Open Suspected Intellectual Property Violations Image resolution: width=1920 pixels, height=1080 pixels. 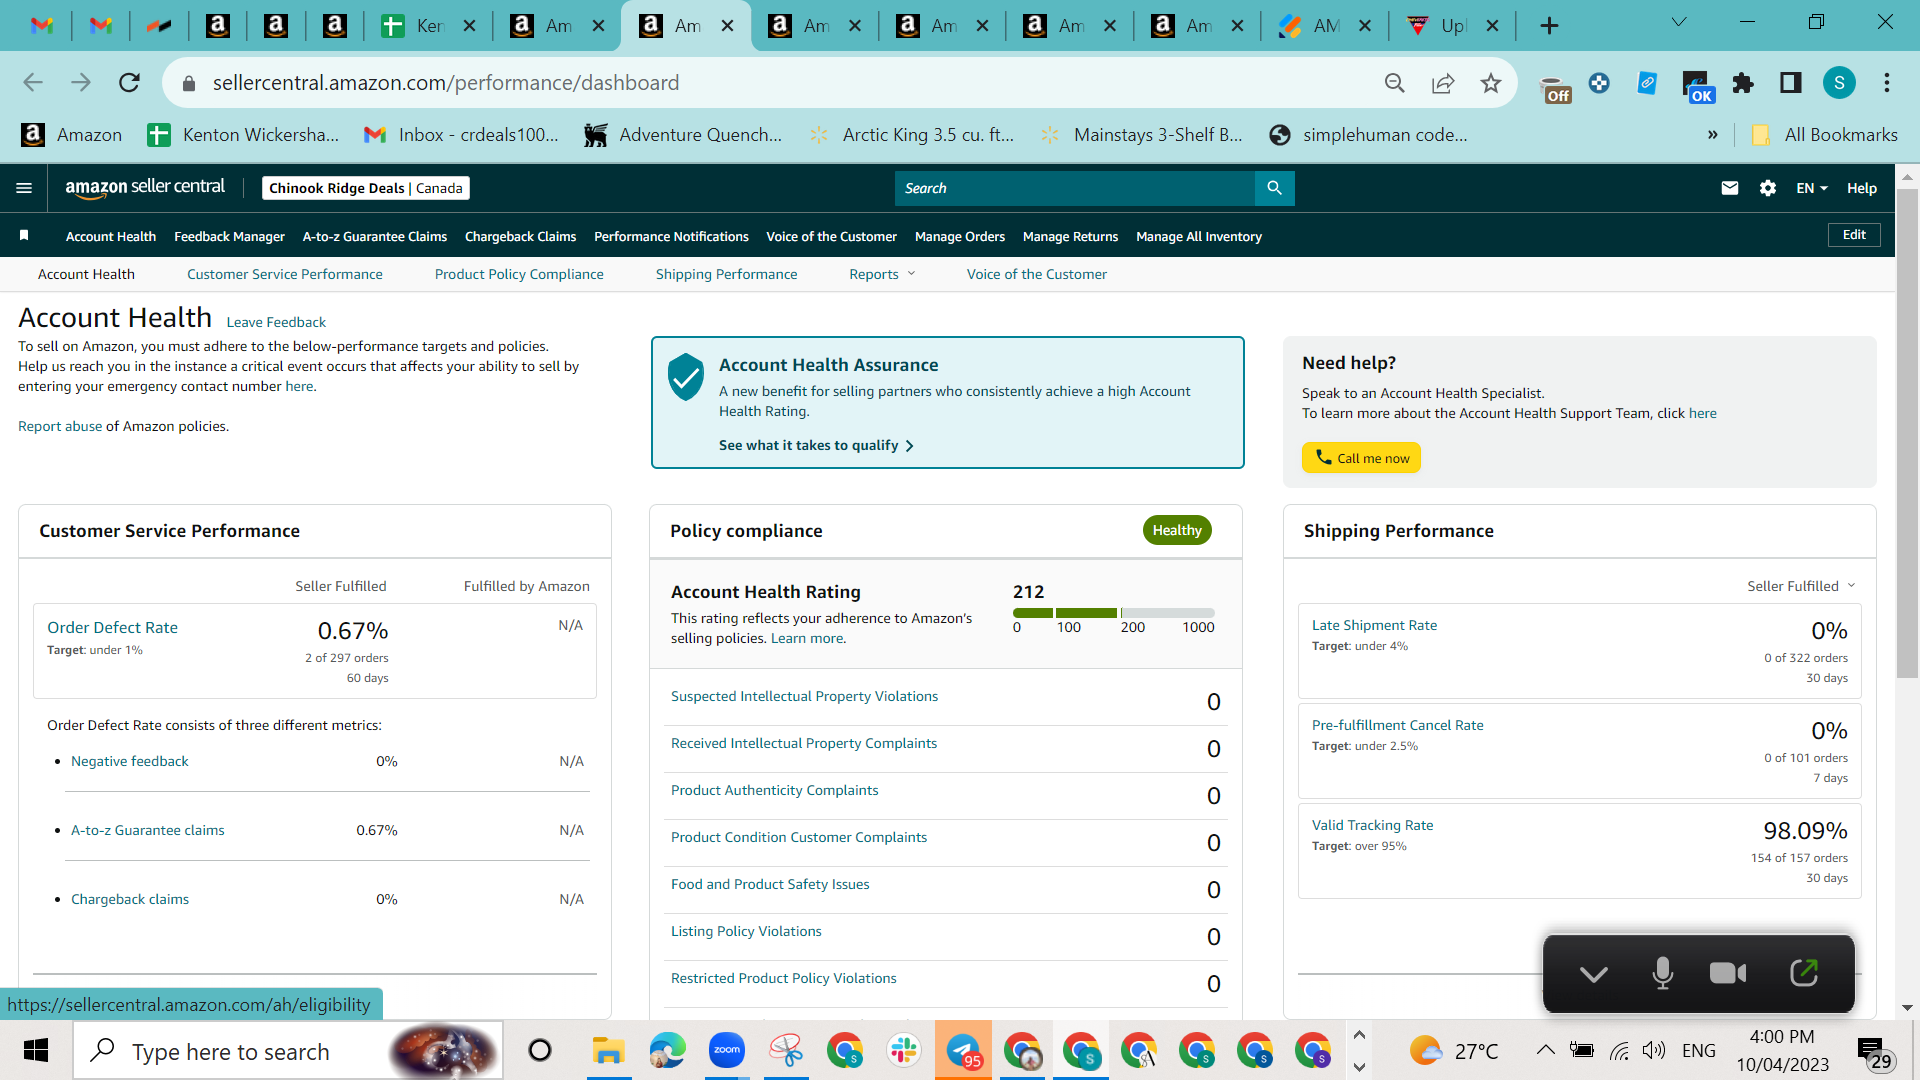point(804,696)
